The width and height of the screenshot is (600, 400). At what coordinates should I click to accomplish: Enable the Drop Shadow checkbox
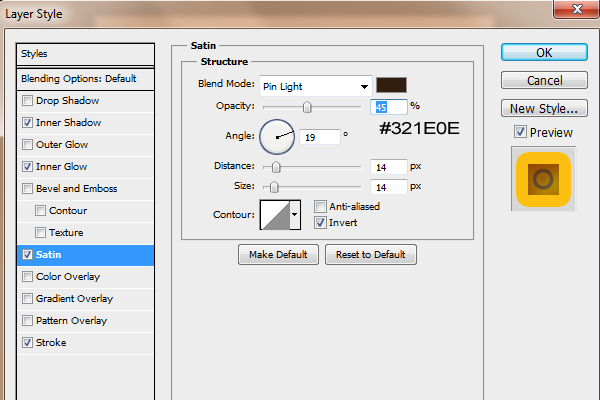[x=27, y=101]
